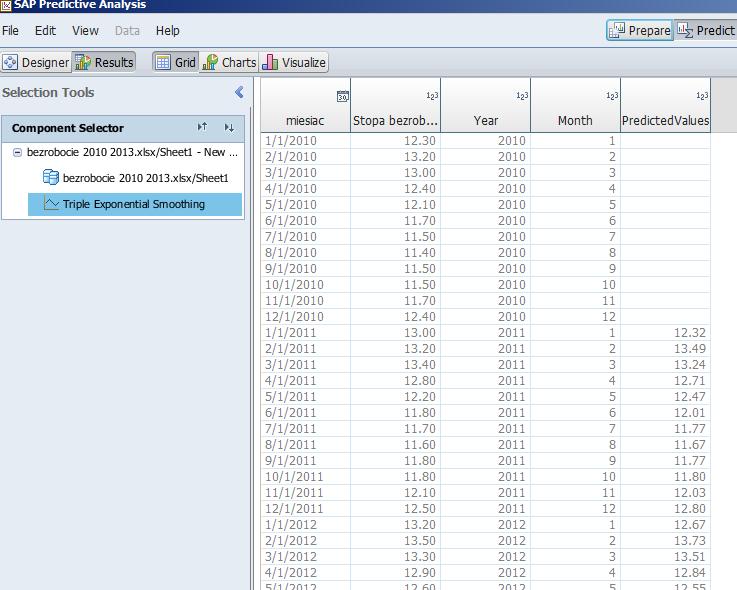This screenshot has height=590, width=737.
Task: Click the line chart icon of Triple Exponential Smoothing
Action: point(51,203)
